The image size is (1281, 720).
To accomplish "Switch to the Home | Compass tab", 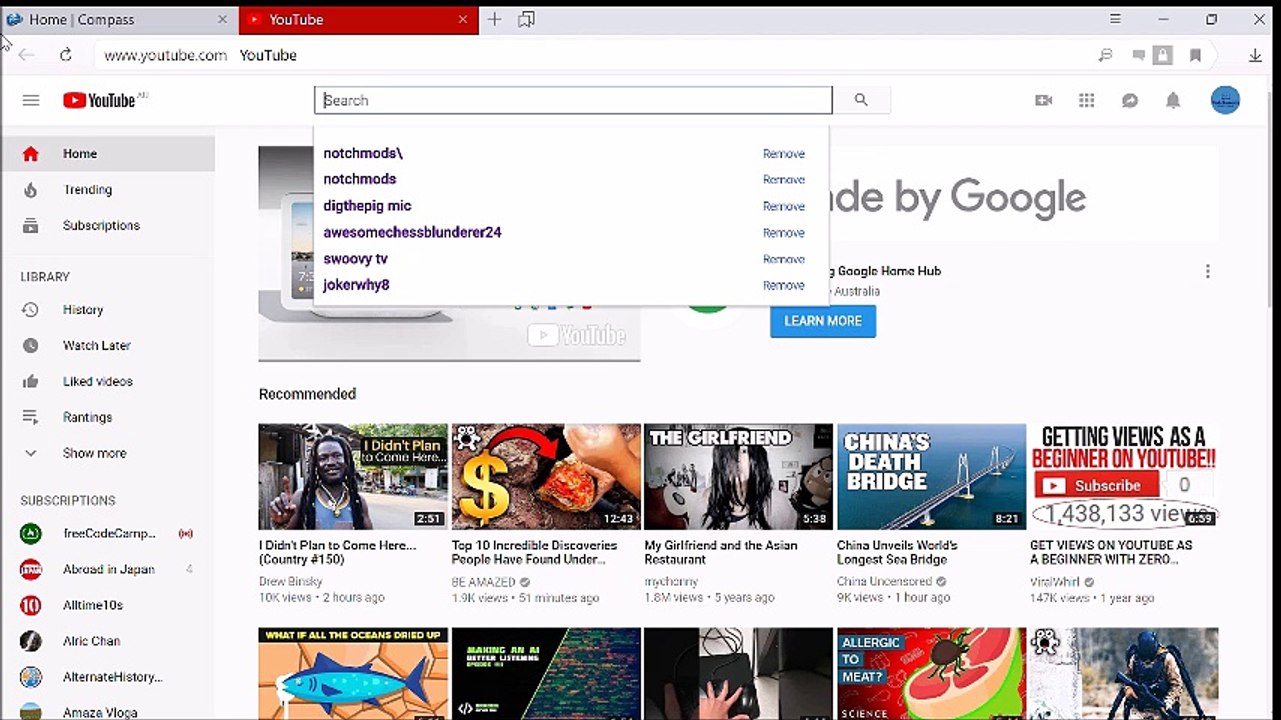I will 109,19.
